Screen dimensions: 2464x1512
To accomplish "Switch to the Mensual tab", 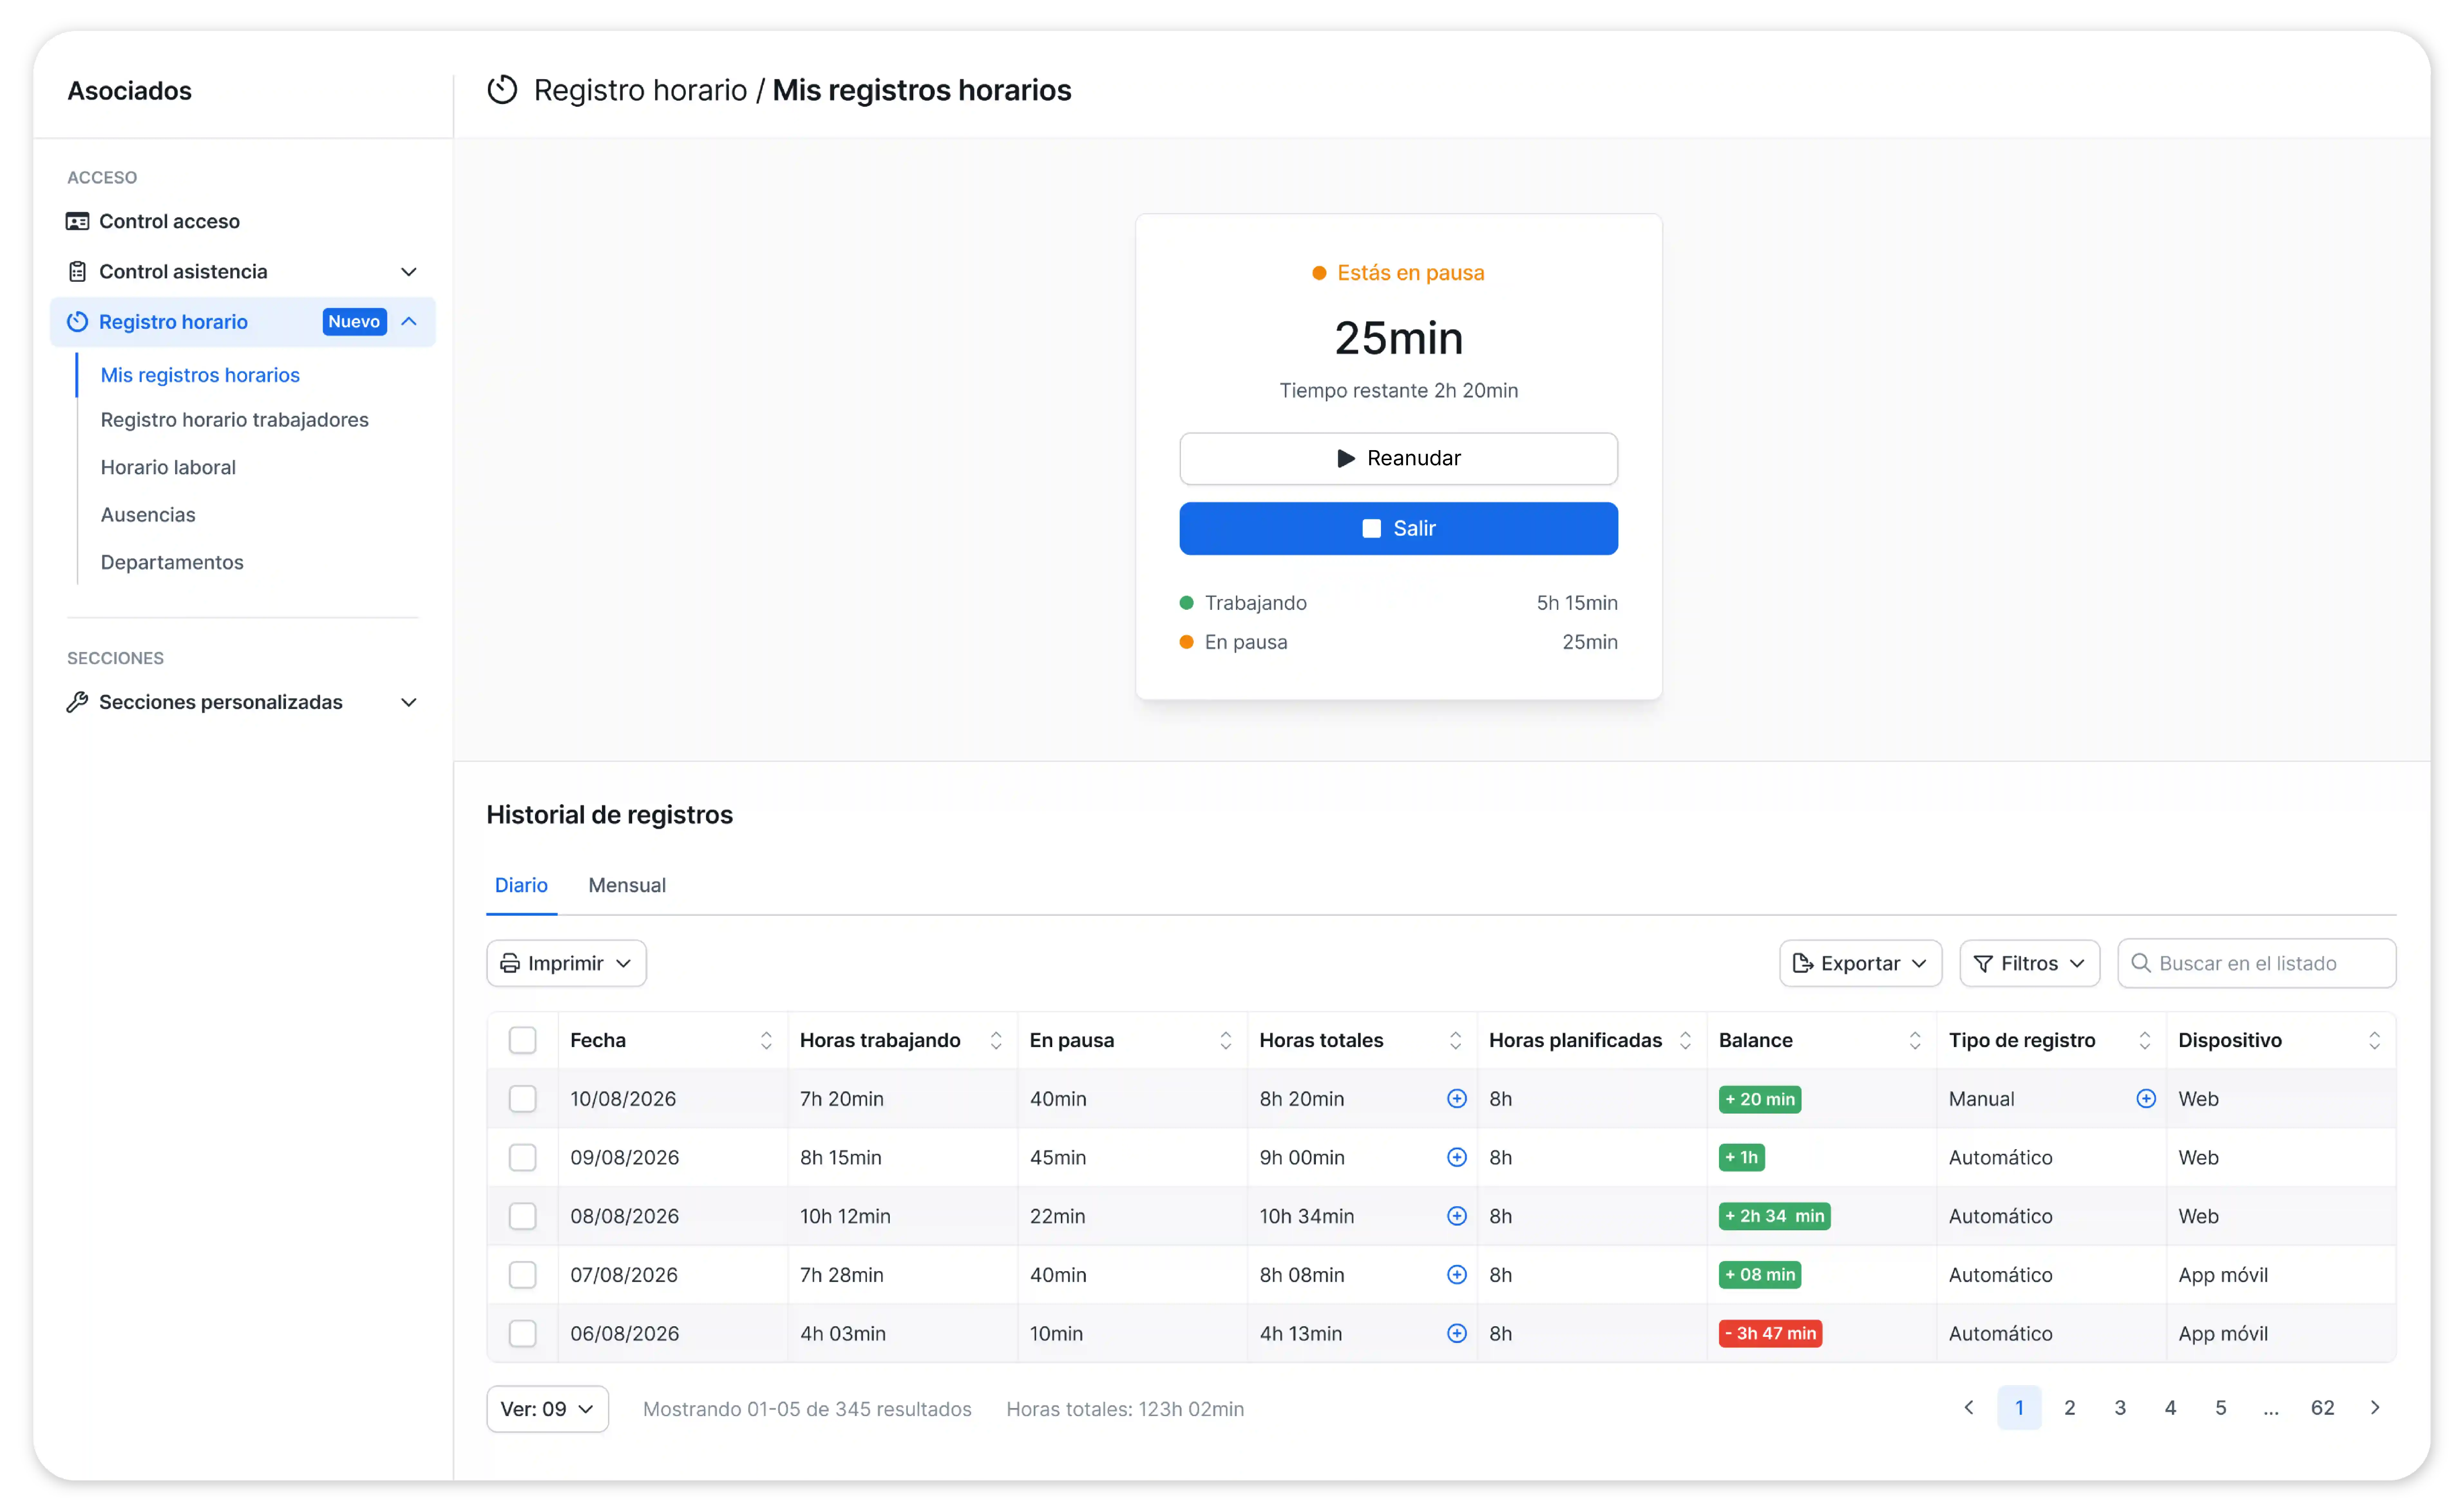I will [x=627, y=886].
